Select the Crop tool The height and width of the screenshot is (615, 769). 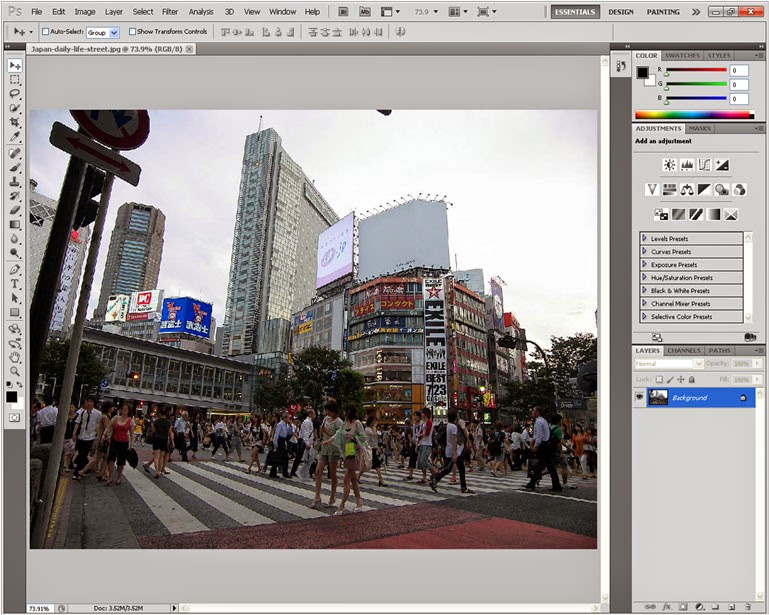pos(15,122)
